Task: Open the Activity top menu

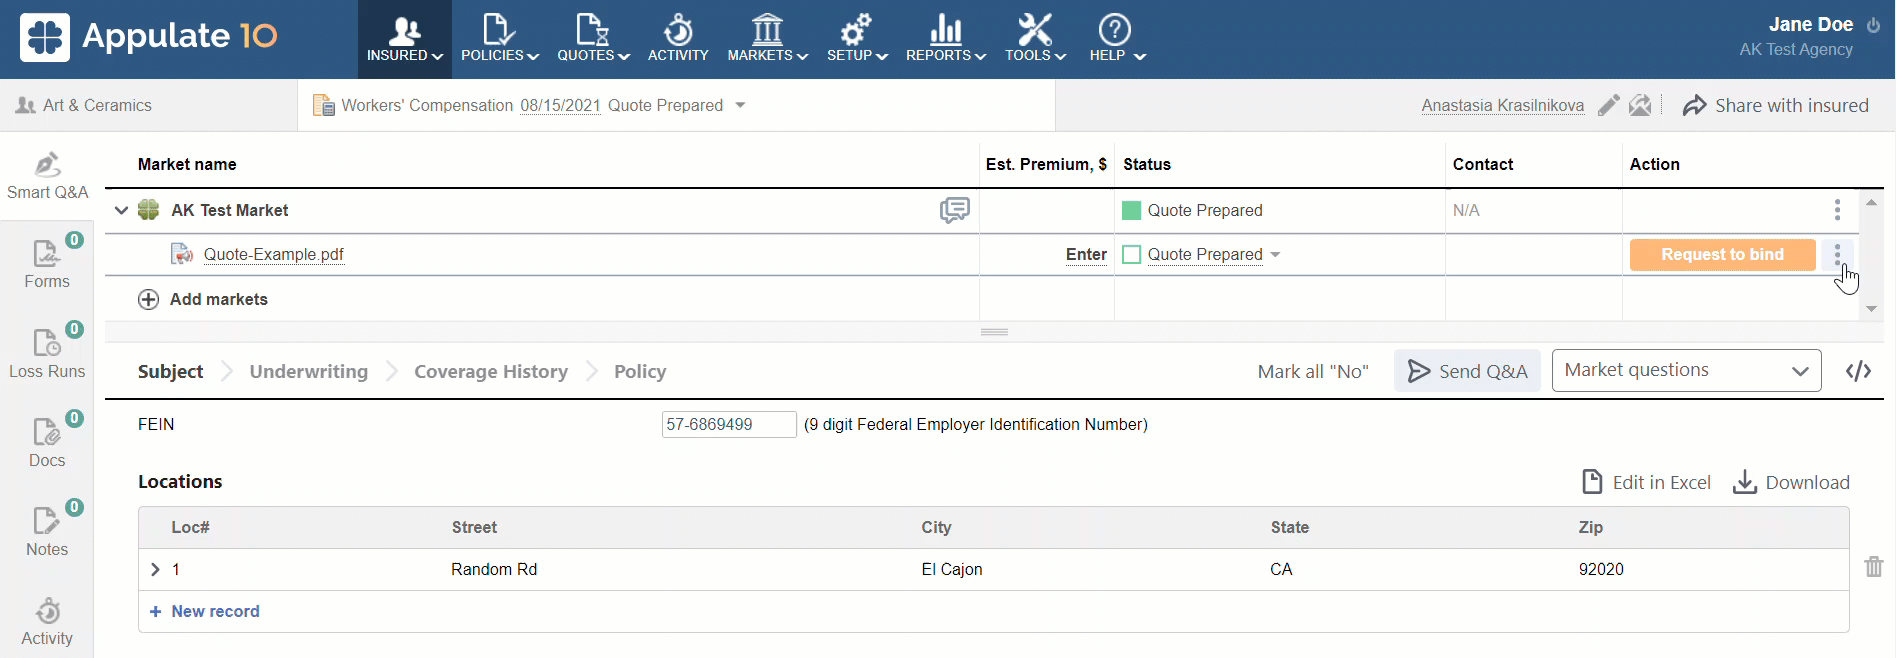Action: [x=678, y=39]
